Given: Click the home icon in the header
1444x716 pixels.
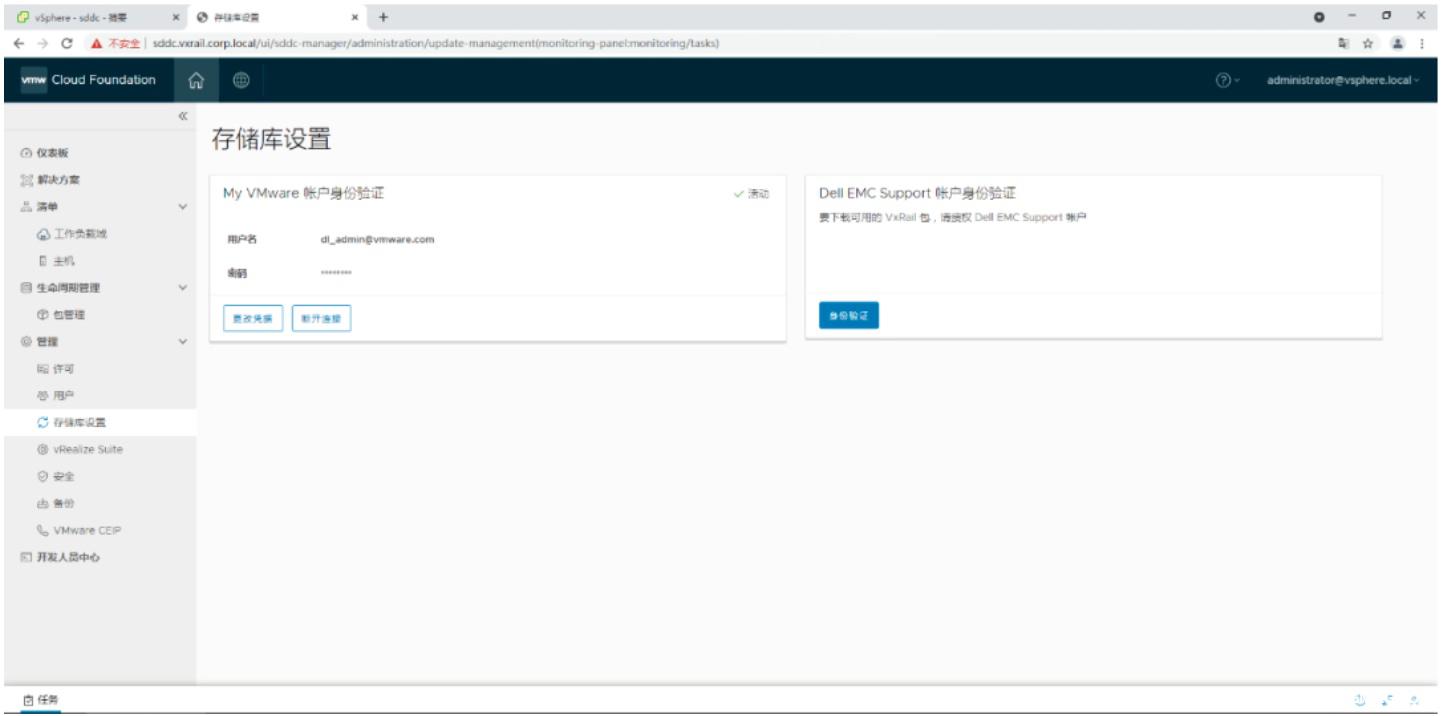Looking at the screenshot, I should click(197, 80).
